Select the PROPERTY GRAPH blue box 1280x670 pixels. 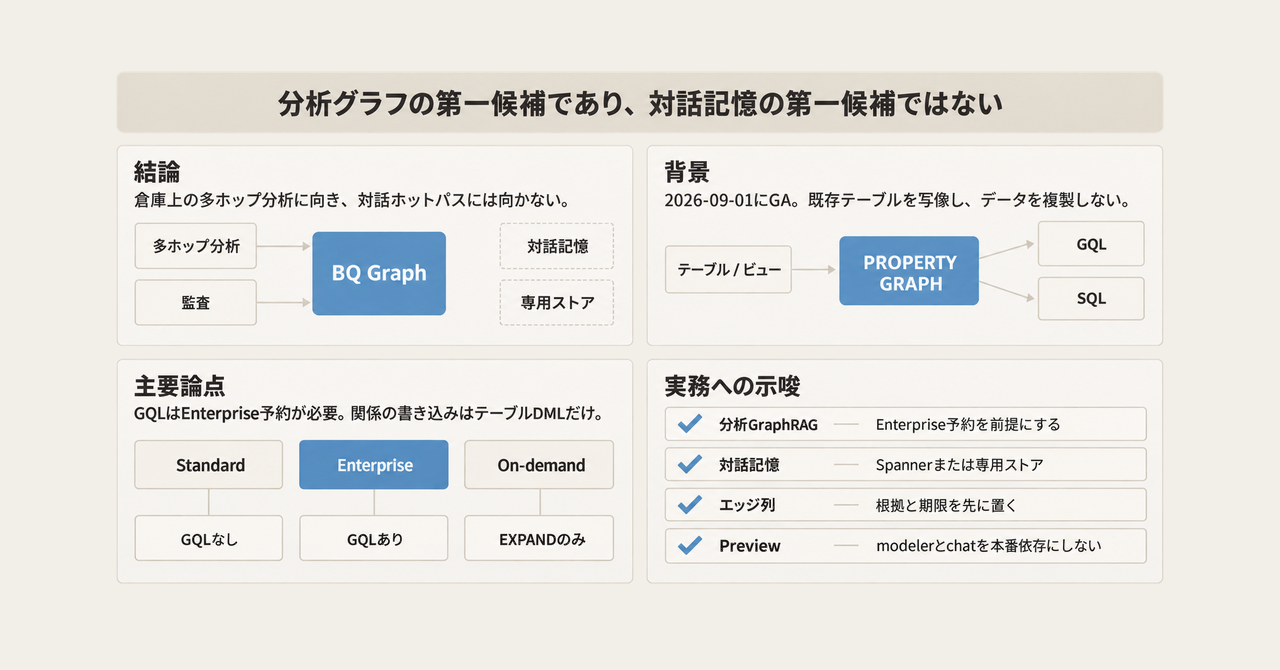(x=910, y=272)
